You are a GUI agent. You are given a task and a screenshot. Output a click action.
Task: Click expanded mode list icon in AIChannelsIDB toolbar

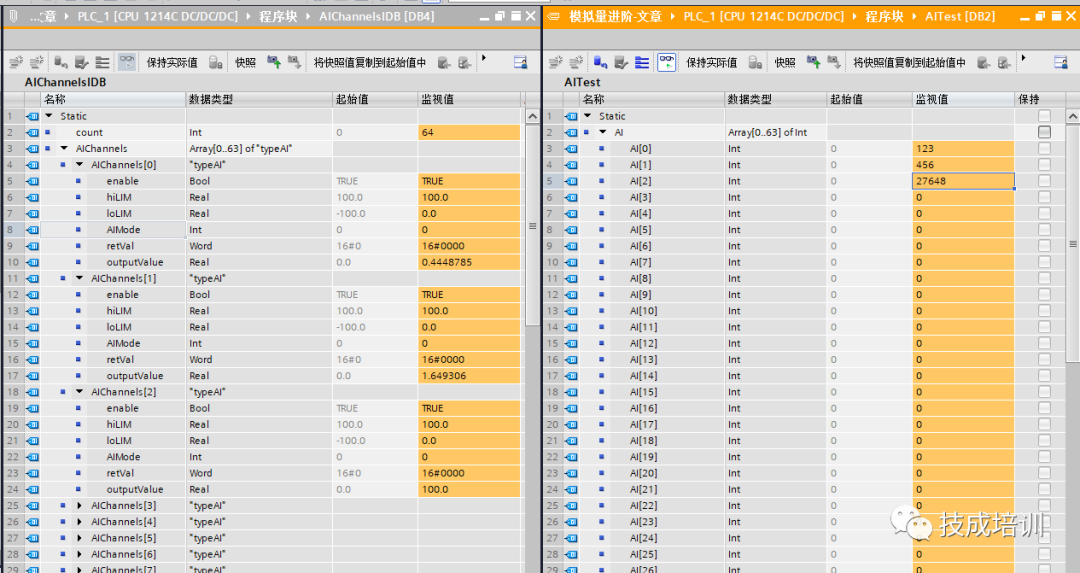click(x=102, y=63)
